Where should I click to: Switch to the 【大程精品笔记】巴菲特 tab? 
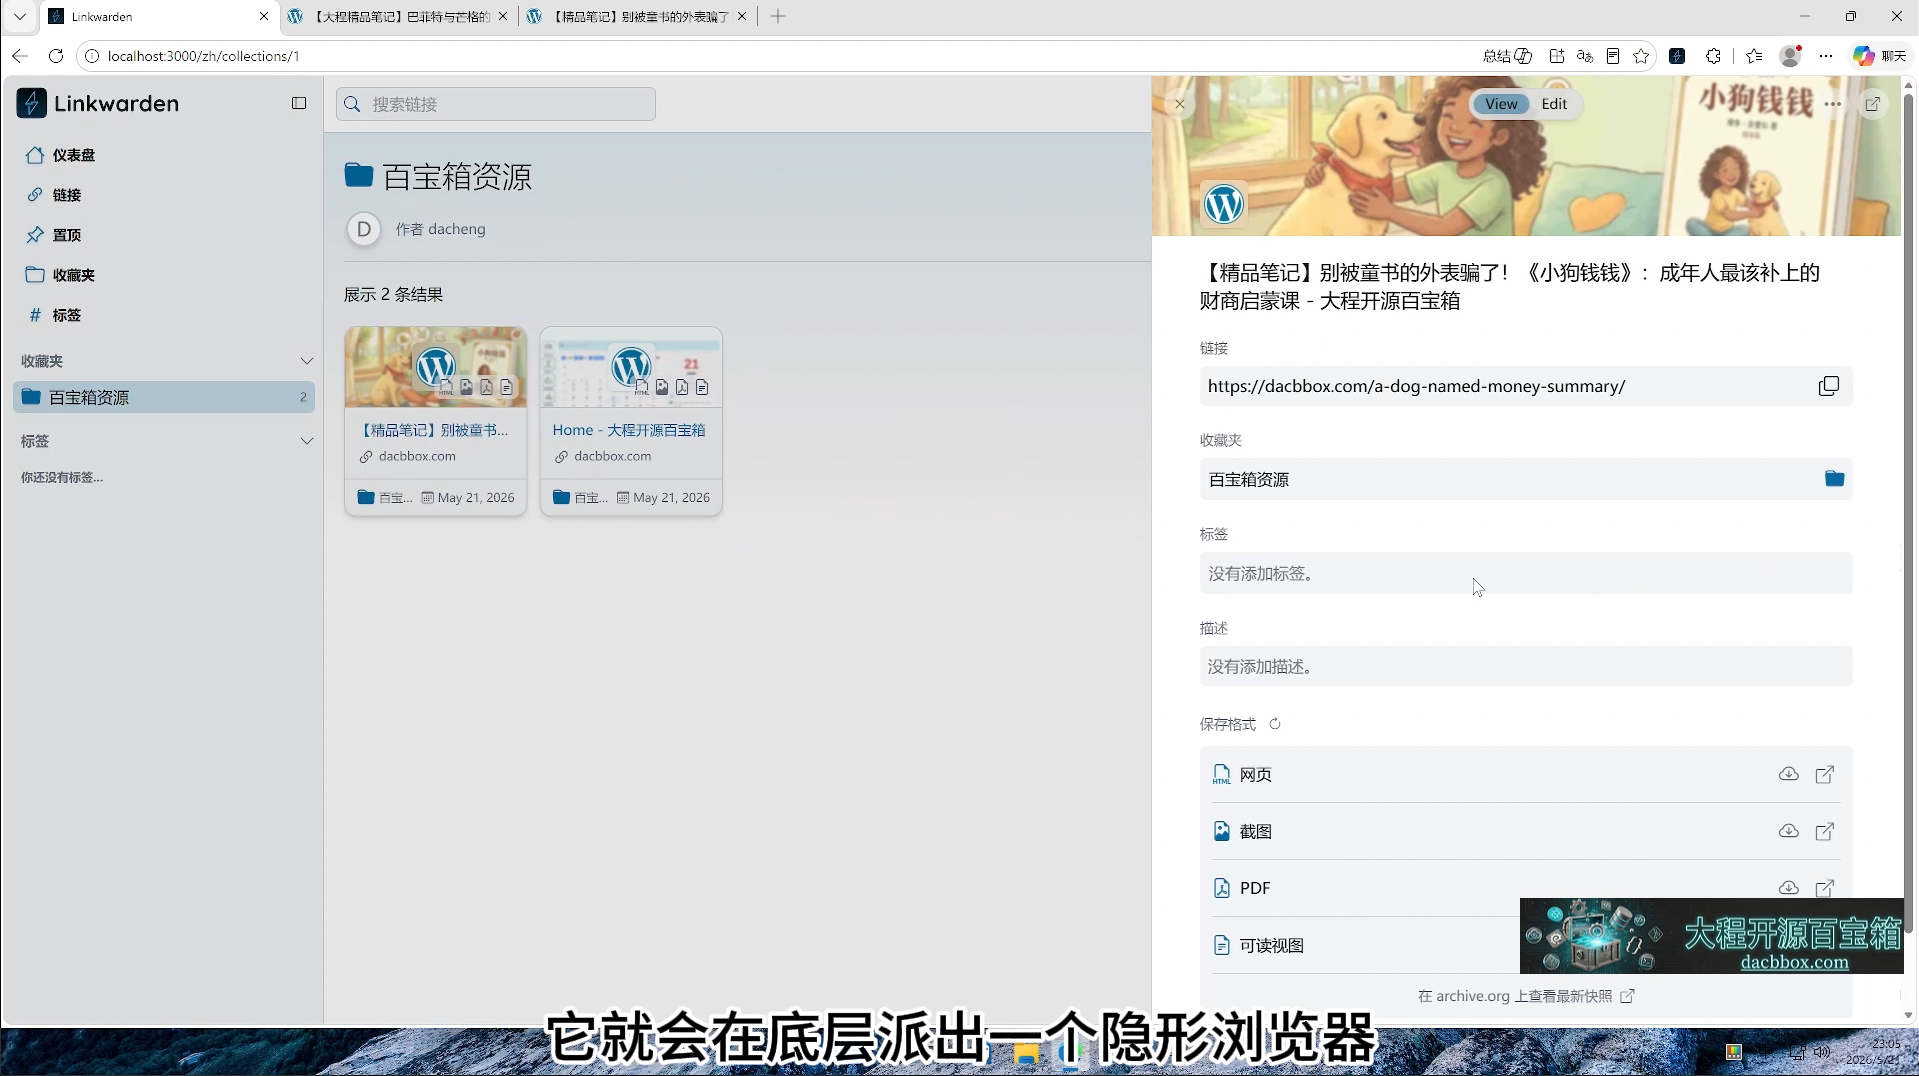click(398, 16)
